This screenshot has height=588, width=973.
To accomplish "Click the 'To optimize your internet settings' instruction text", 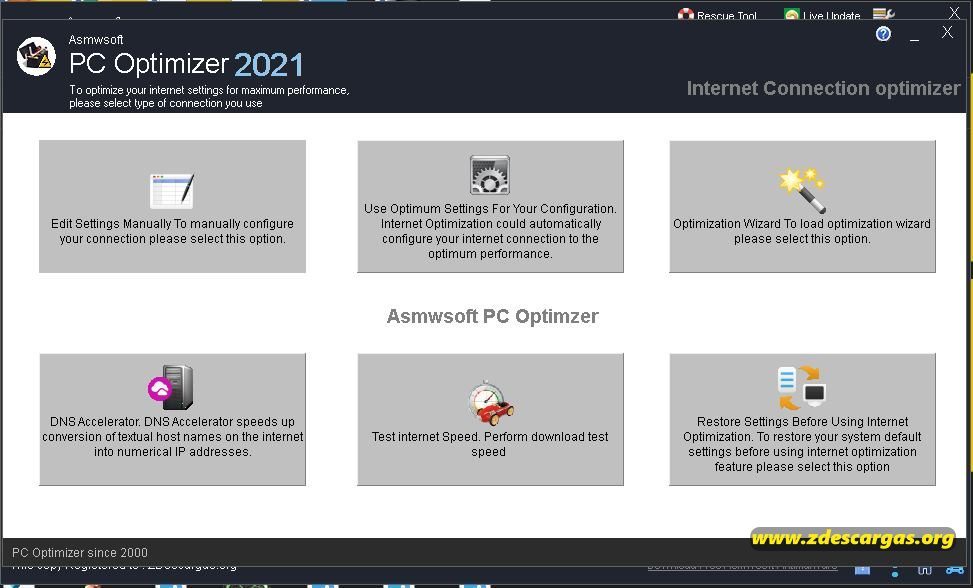I will click(x=209, y=97).
